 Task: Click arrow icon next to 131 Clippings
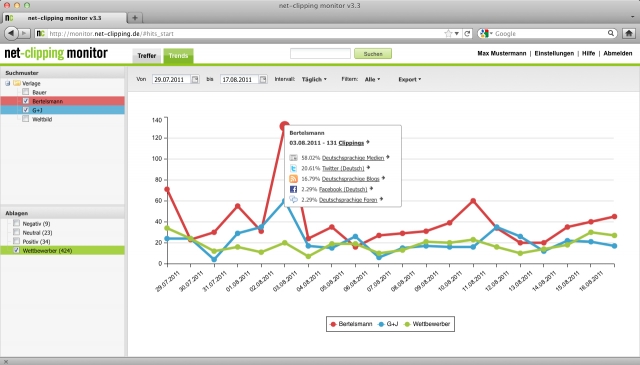click(368, 142)
